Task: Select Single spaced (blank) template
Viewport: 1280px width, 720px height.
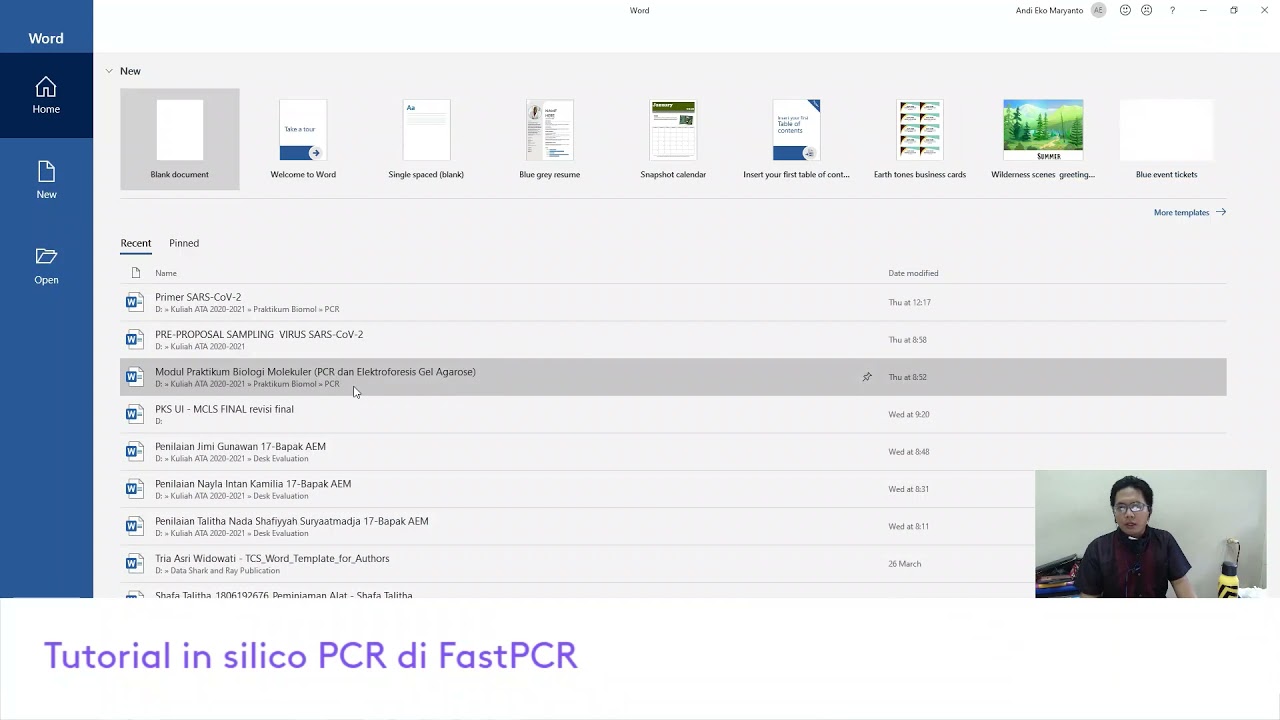Action: 426,139
